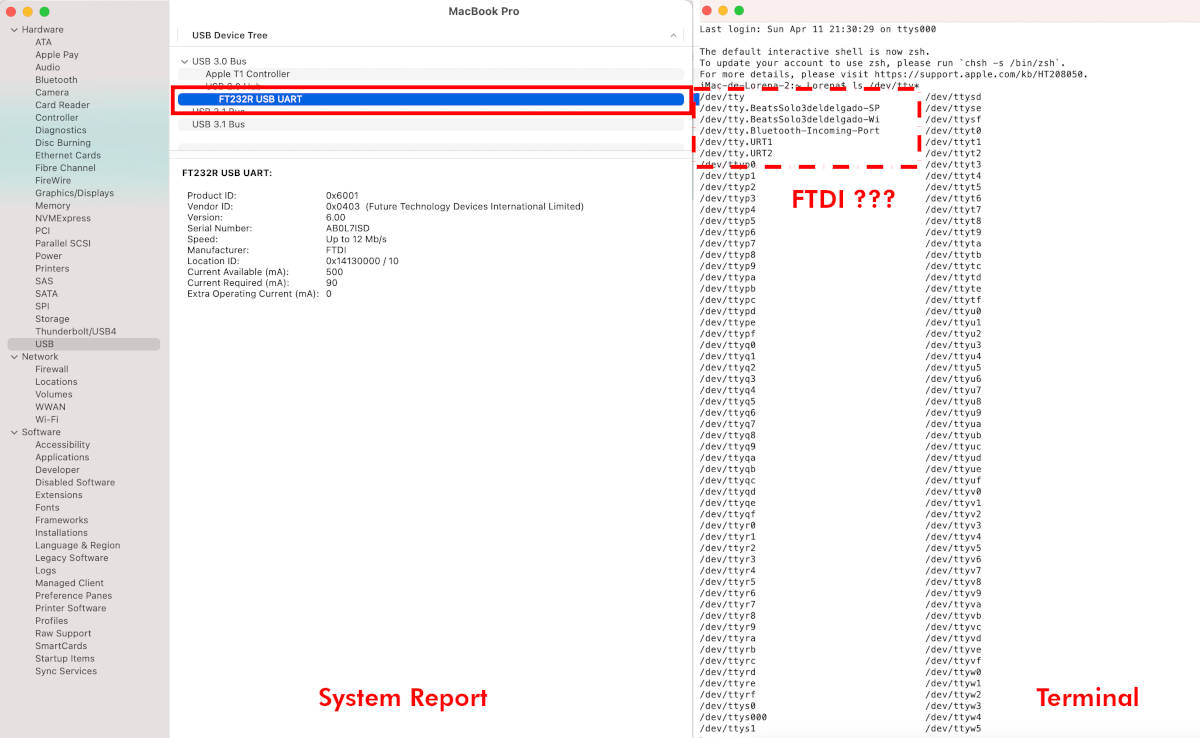Open Extensions in Software list
Viewport: 1200px width, 738px height.
[59, 495]
